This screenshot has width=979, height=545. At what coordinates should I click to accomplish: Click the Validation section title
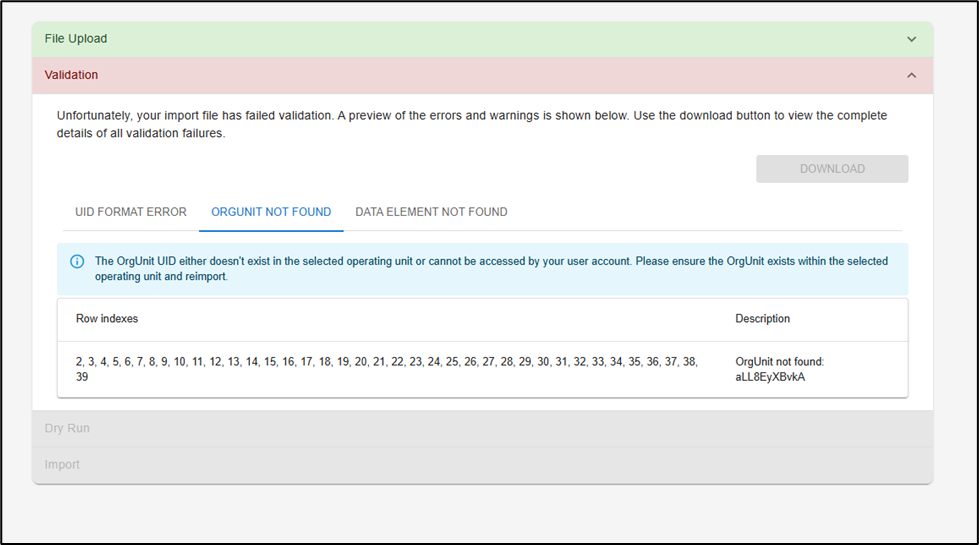click(71, 75)
